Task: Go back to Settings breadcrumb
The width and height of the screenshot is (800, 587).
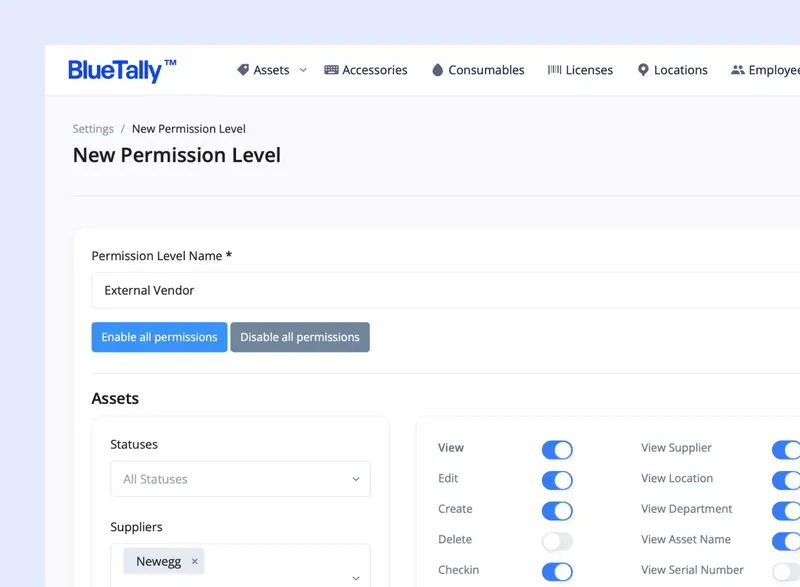Action: (x=93, y=129)
